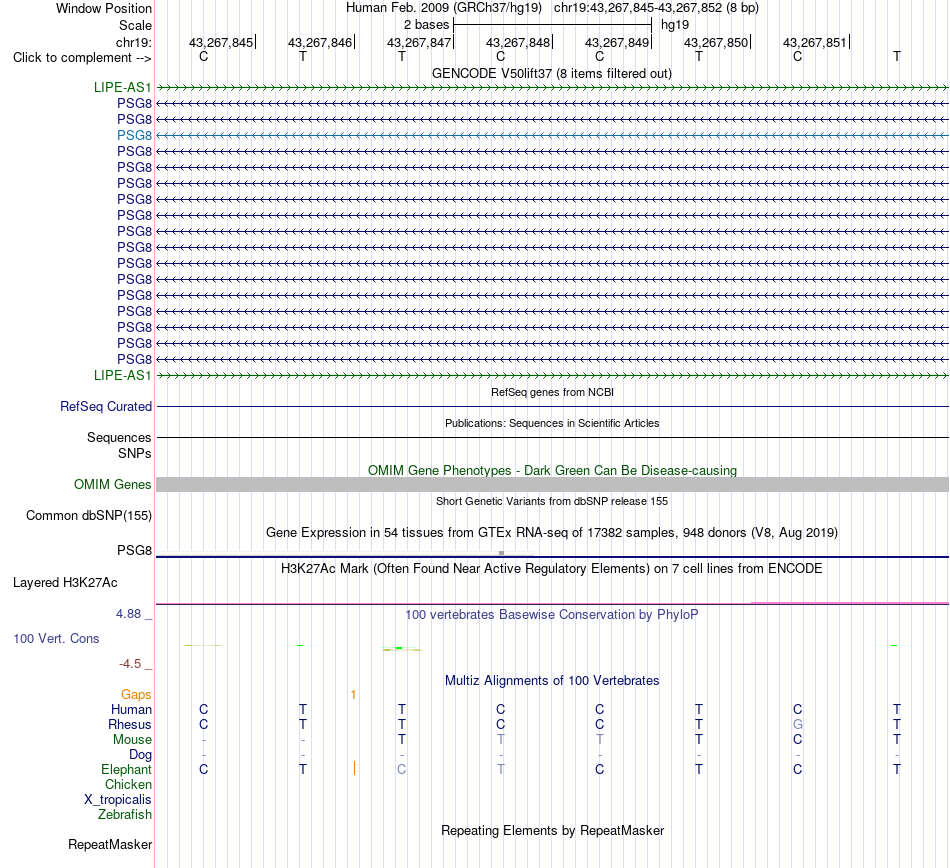Screen dimensions: 950x868
Task: Click the OMIM Genes side label
Action: pyautogui.click(x=113, y=485)
